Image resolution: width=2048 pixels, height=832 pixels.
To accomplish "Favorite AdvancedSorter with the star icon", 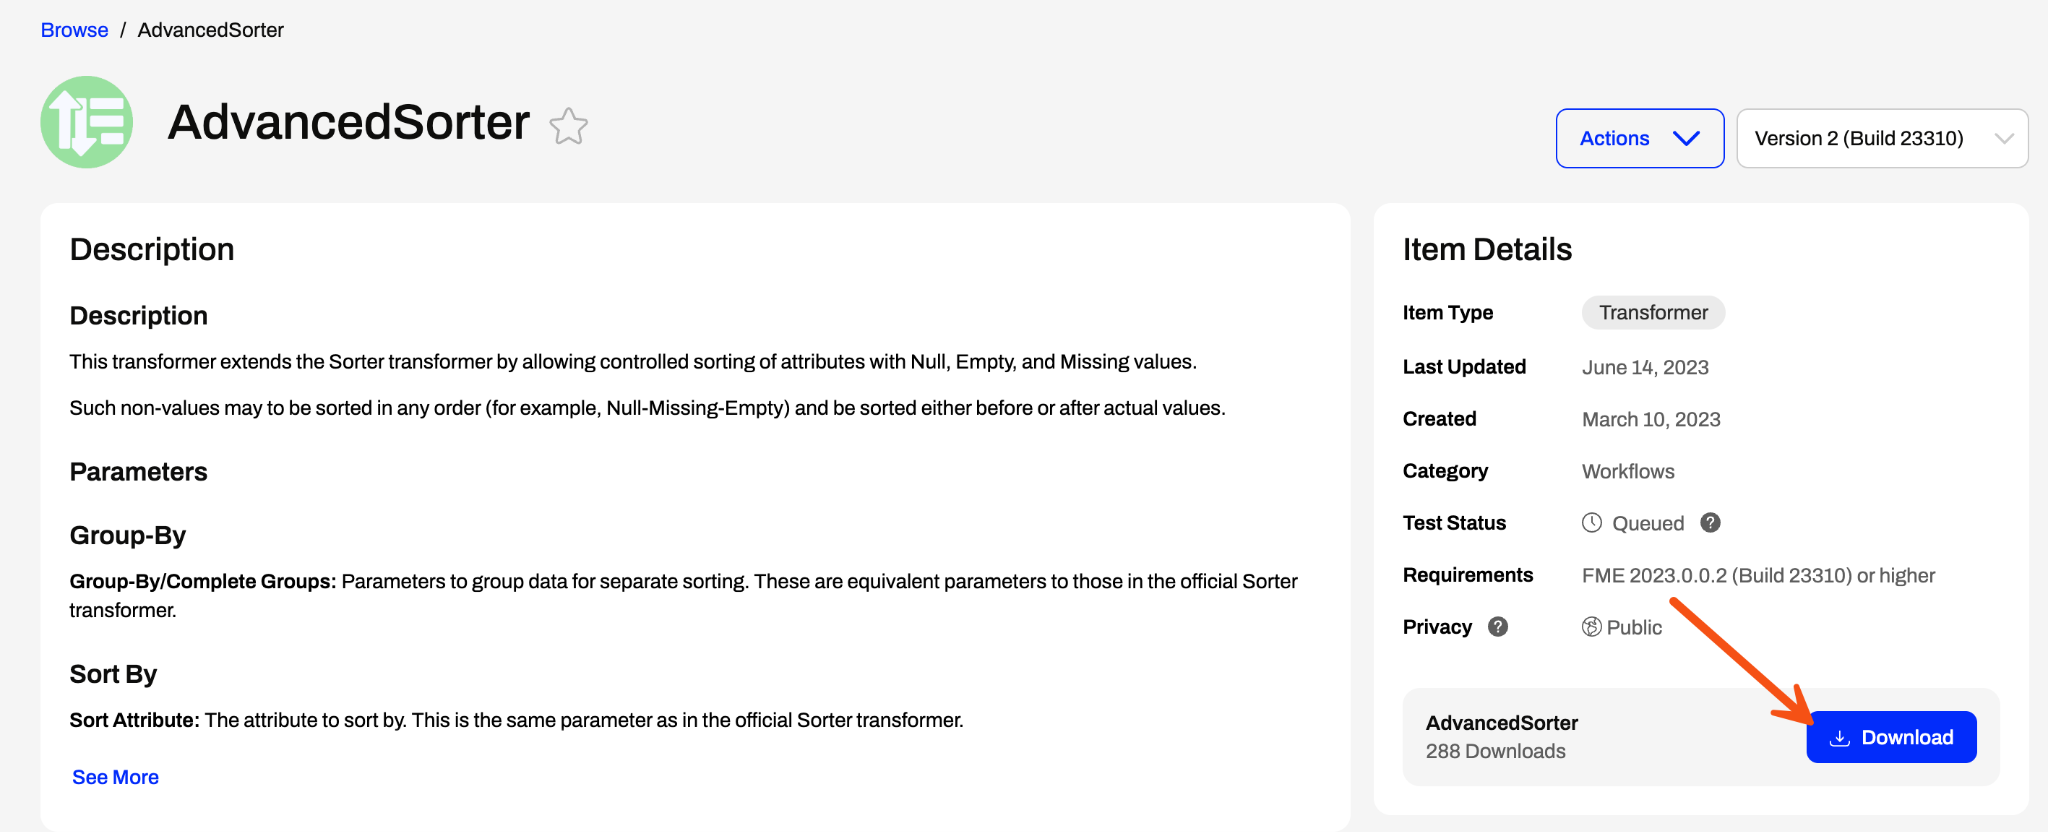I will (568, 126).
